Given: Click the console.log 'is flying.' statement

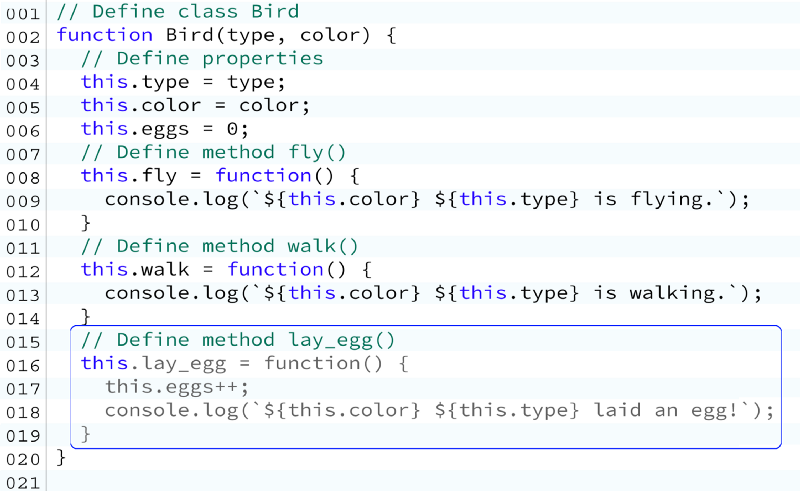Looking at the screenshot, I should click(x=428, y=199).
